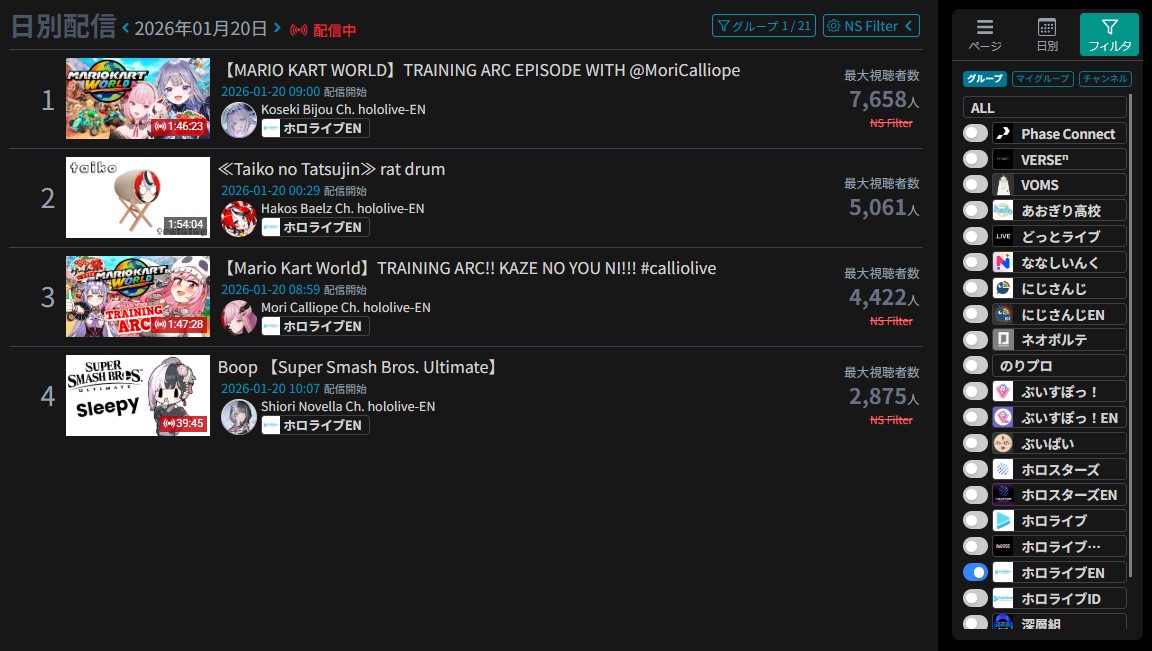Open Mori Calliope Ch. channel link
1152x651 pixels.
coord(345,308)
